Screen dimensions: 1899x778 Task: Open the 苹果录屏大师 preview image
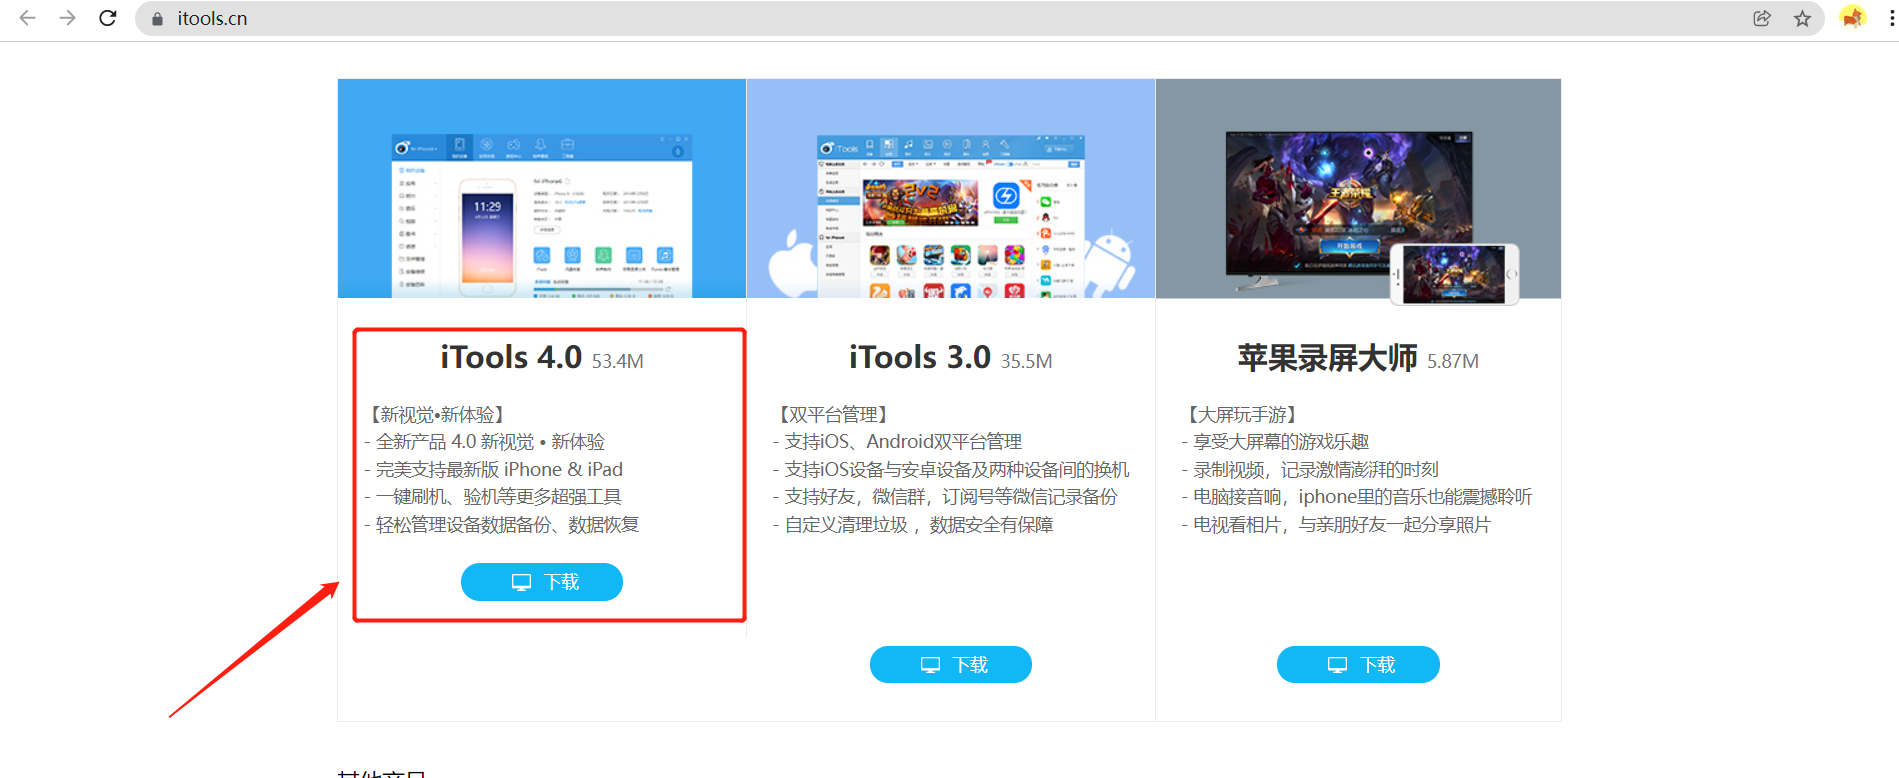click(1358, 188)
